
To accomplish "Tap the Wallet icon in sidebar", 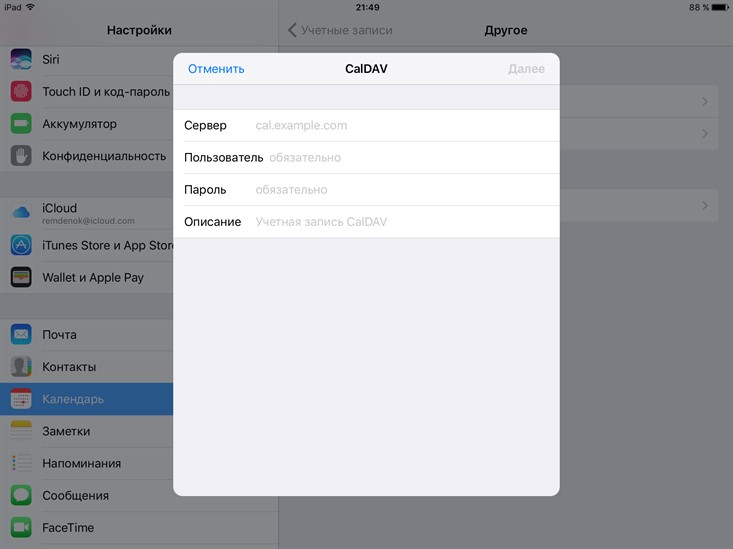I will tap(21, 277).
